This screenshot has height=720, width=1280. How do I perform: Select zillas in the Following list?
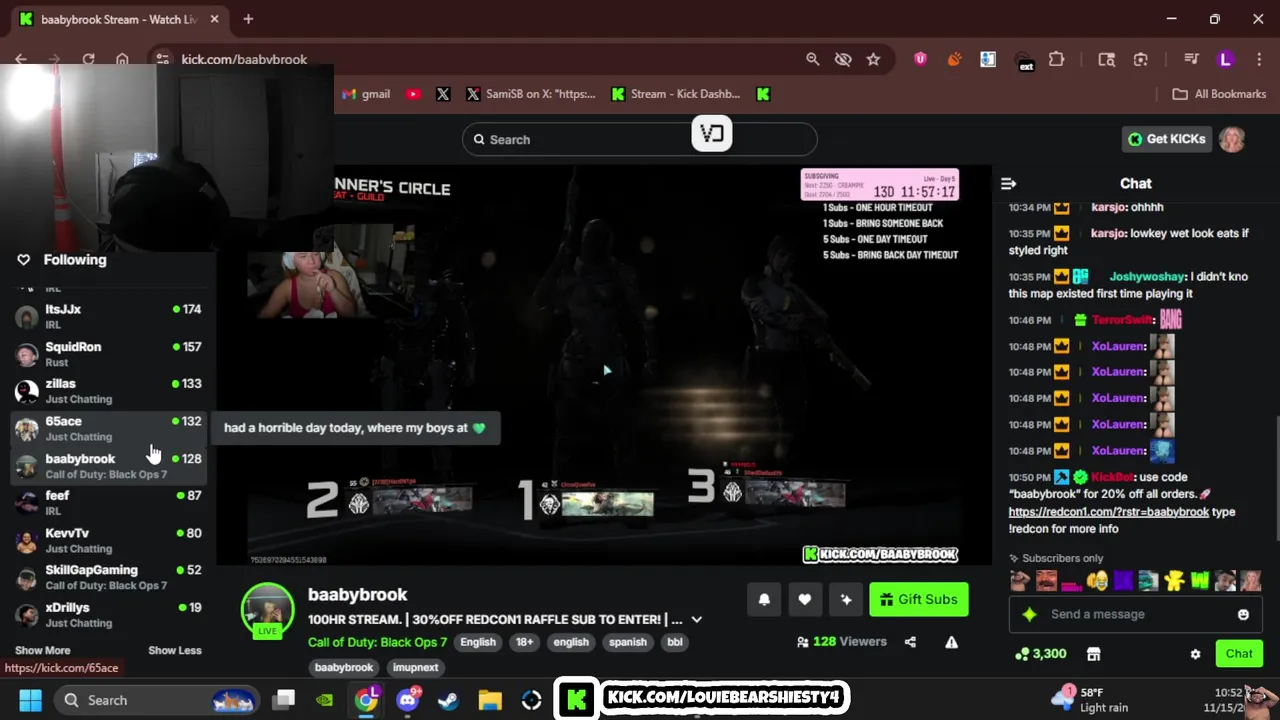109,391
